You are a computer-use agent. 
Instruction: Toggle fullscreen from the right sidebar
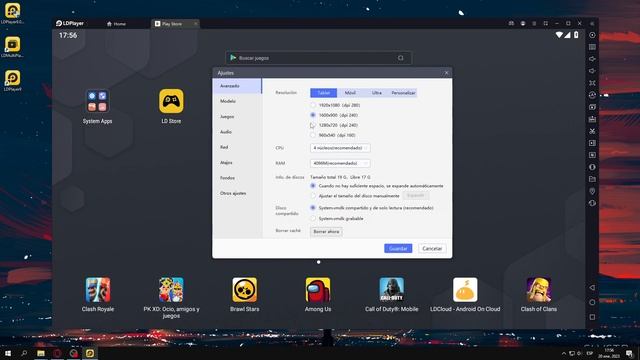[x=592, y=83]
